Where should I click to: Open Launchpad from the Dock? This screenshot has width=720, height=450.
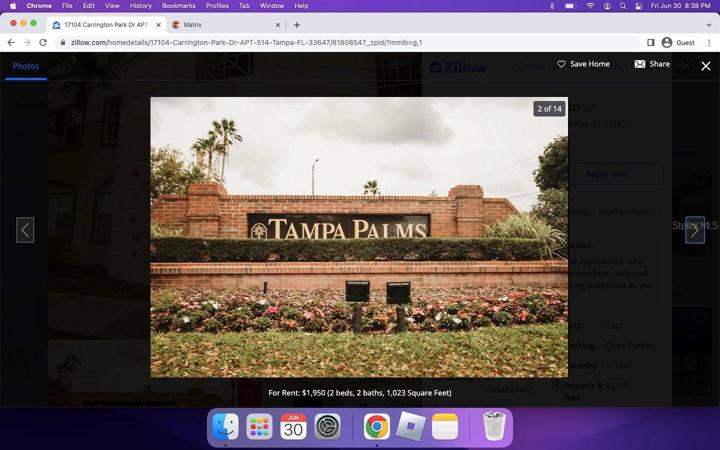pyautogui.click(x=259, y=427)
